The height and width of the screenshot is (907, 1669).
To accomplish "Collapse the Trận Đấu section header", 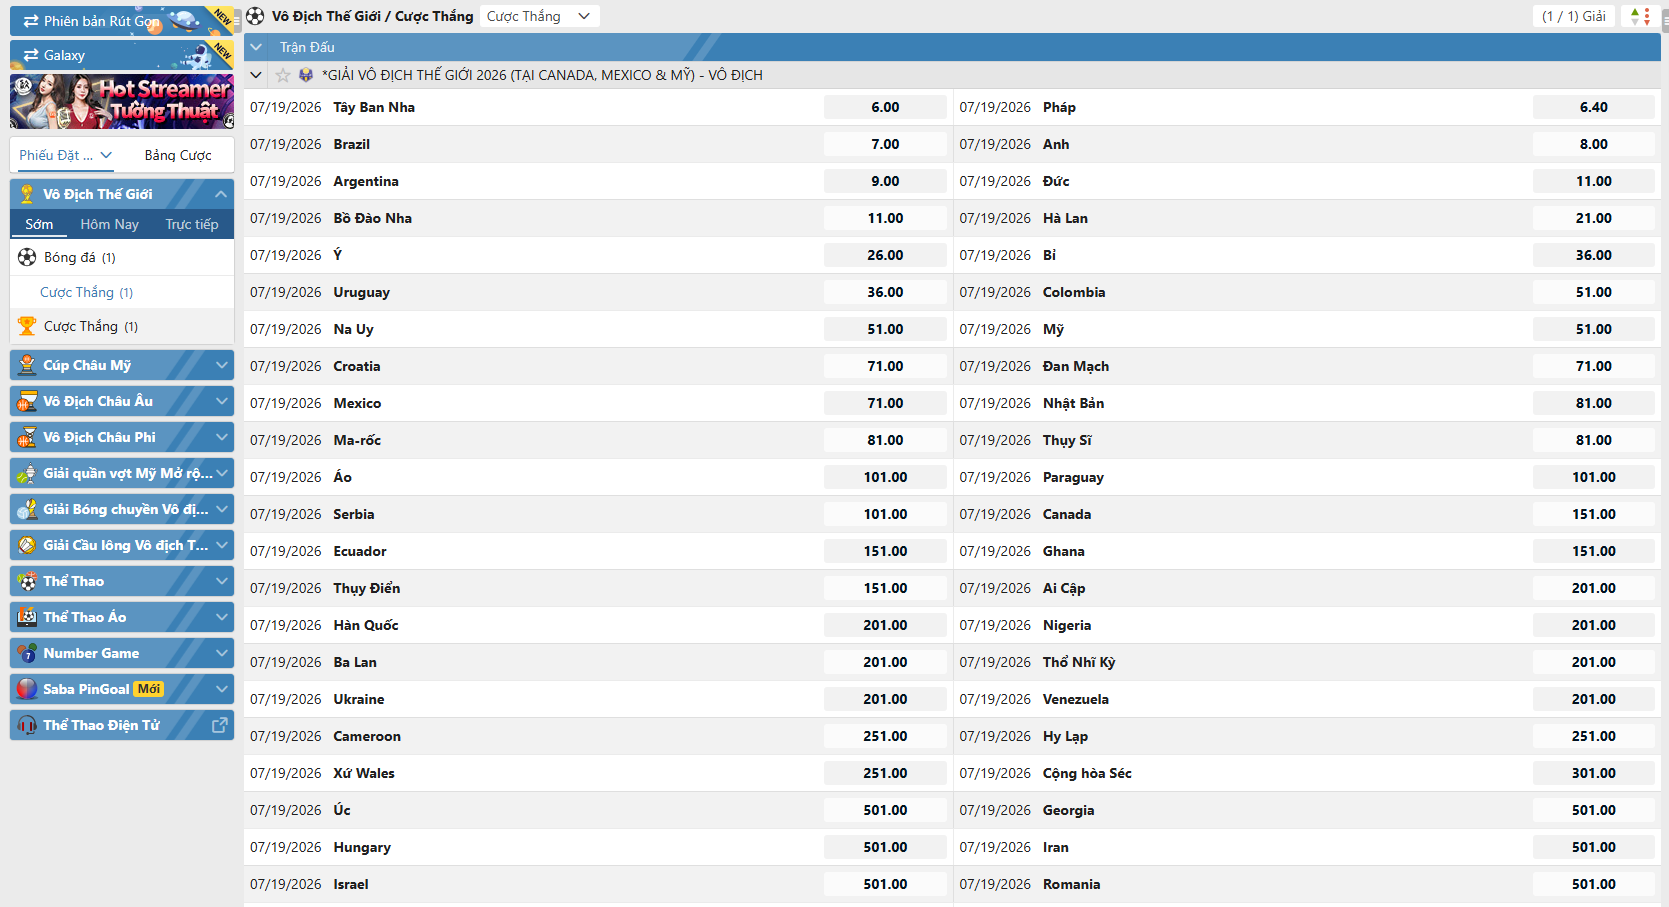I will [x=257, y=47].
